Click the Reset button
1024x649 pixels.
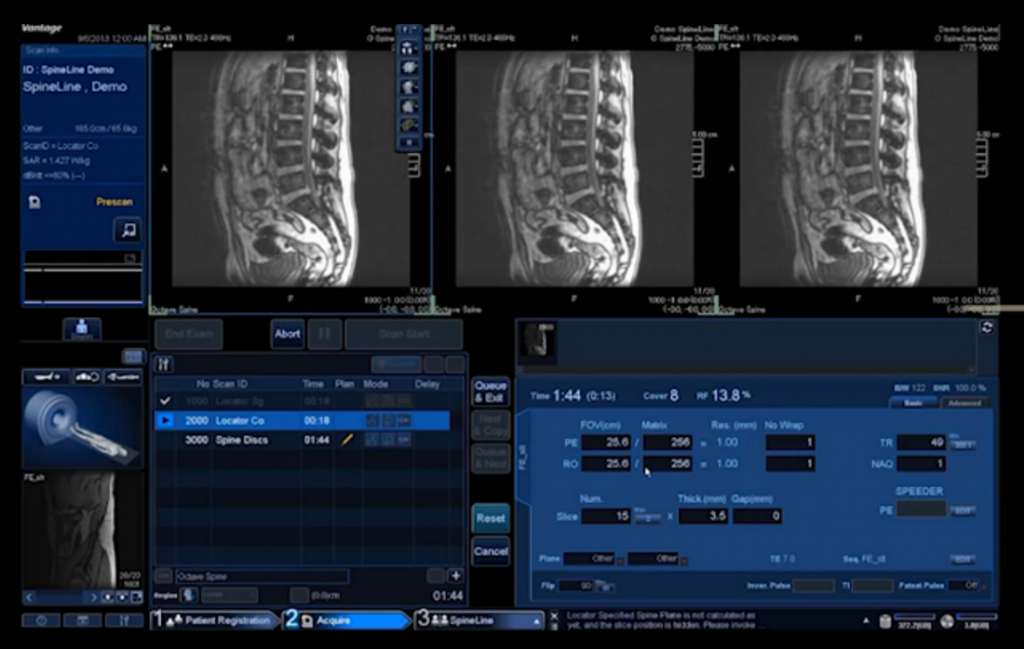(490, 518)
